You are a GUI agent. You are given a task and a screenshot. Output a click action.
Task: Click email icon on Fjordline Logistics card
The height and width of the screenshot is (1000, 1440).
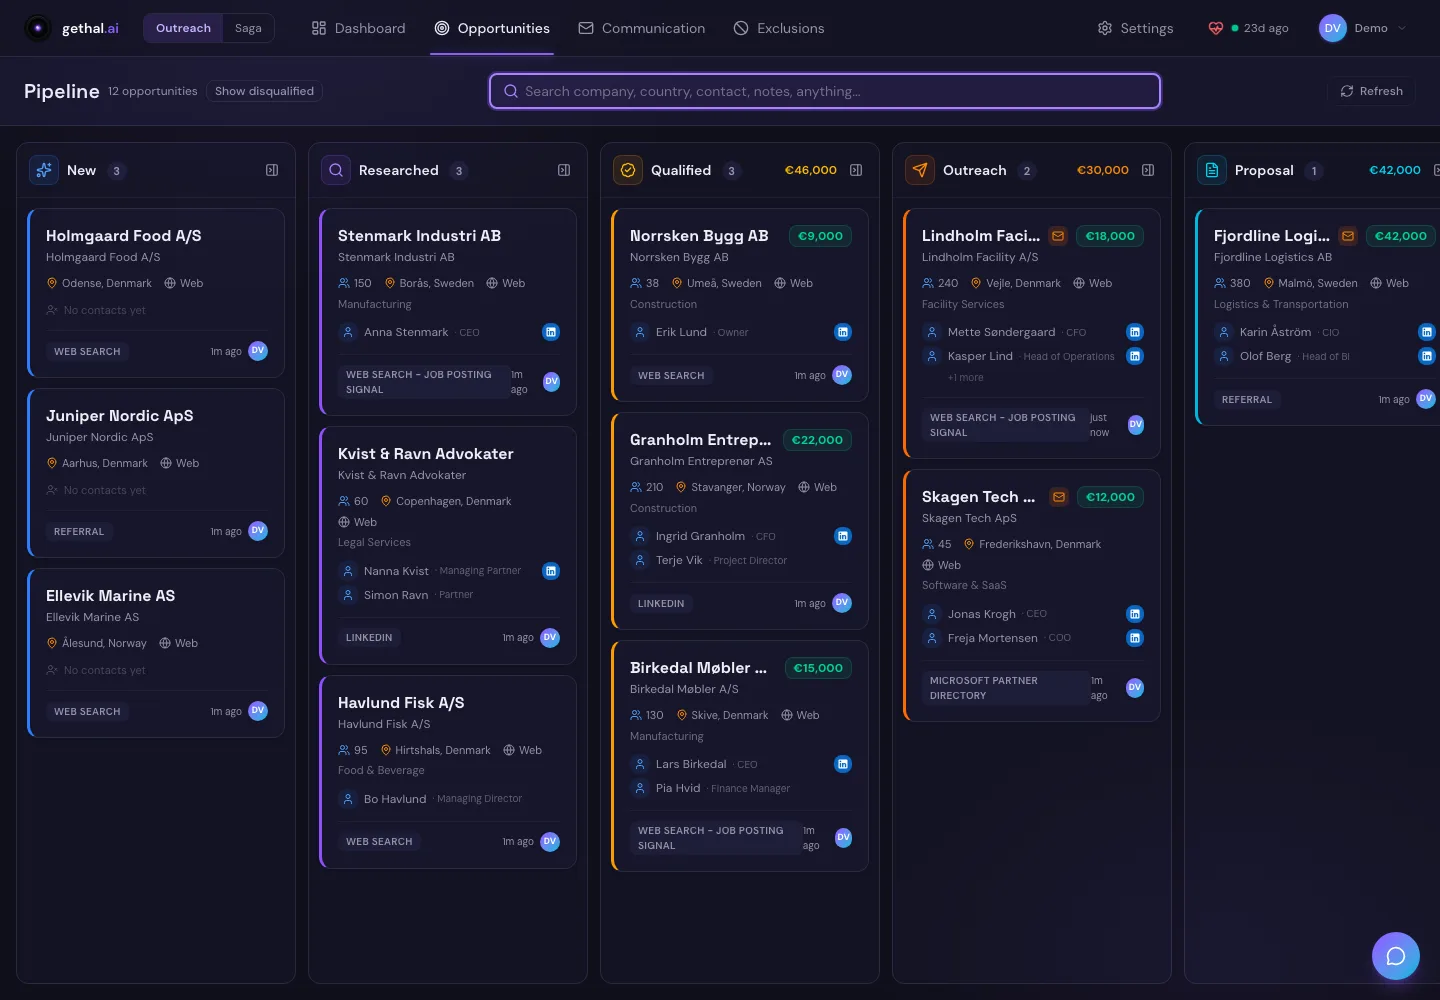click(1348, 236)
